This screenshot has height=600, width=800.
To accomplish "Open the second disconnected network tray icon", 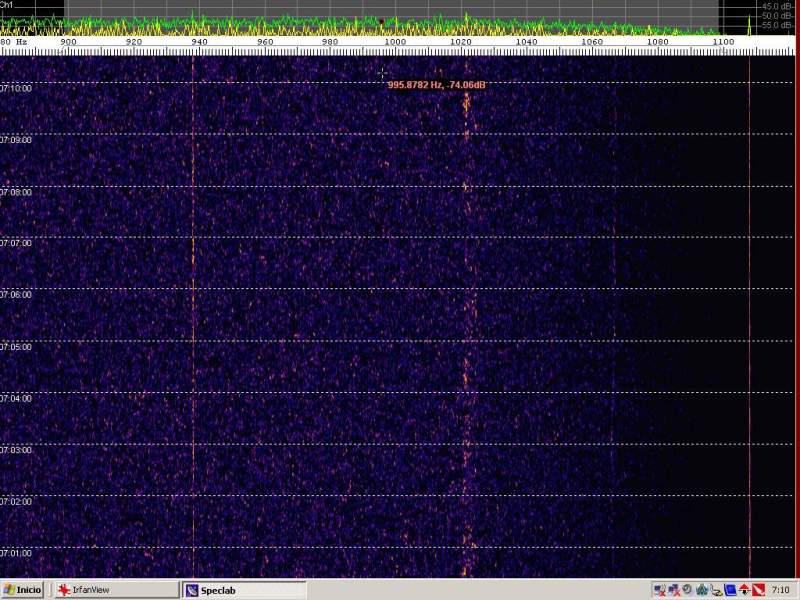I will click(674, 590).
